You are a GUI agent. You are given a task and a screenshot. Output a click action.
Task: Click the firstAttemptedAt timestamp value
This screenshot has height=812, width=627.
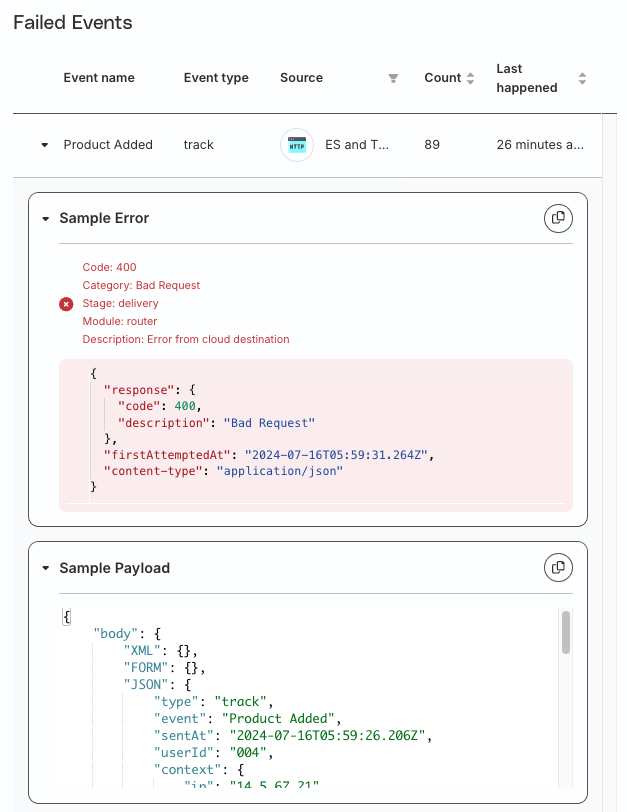click(336, 455)
